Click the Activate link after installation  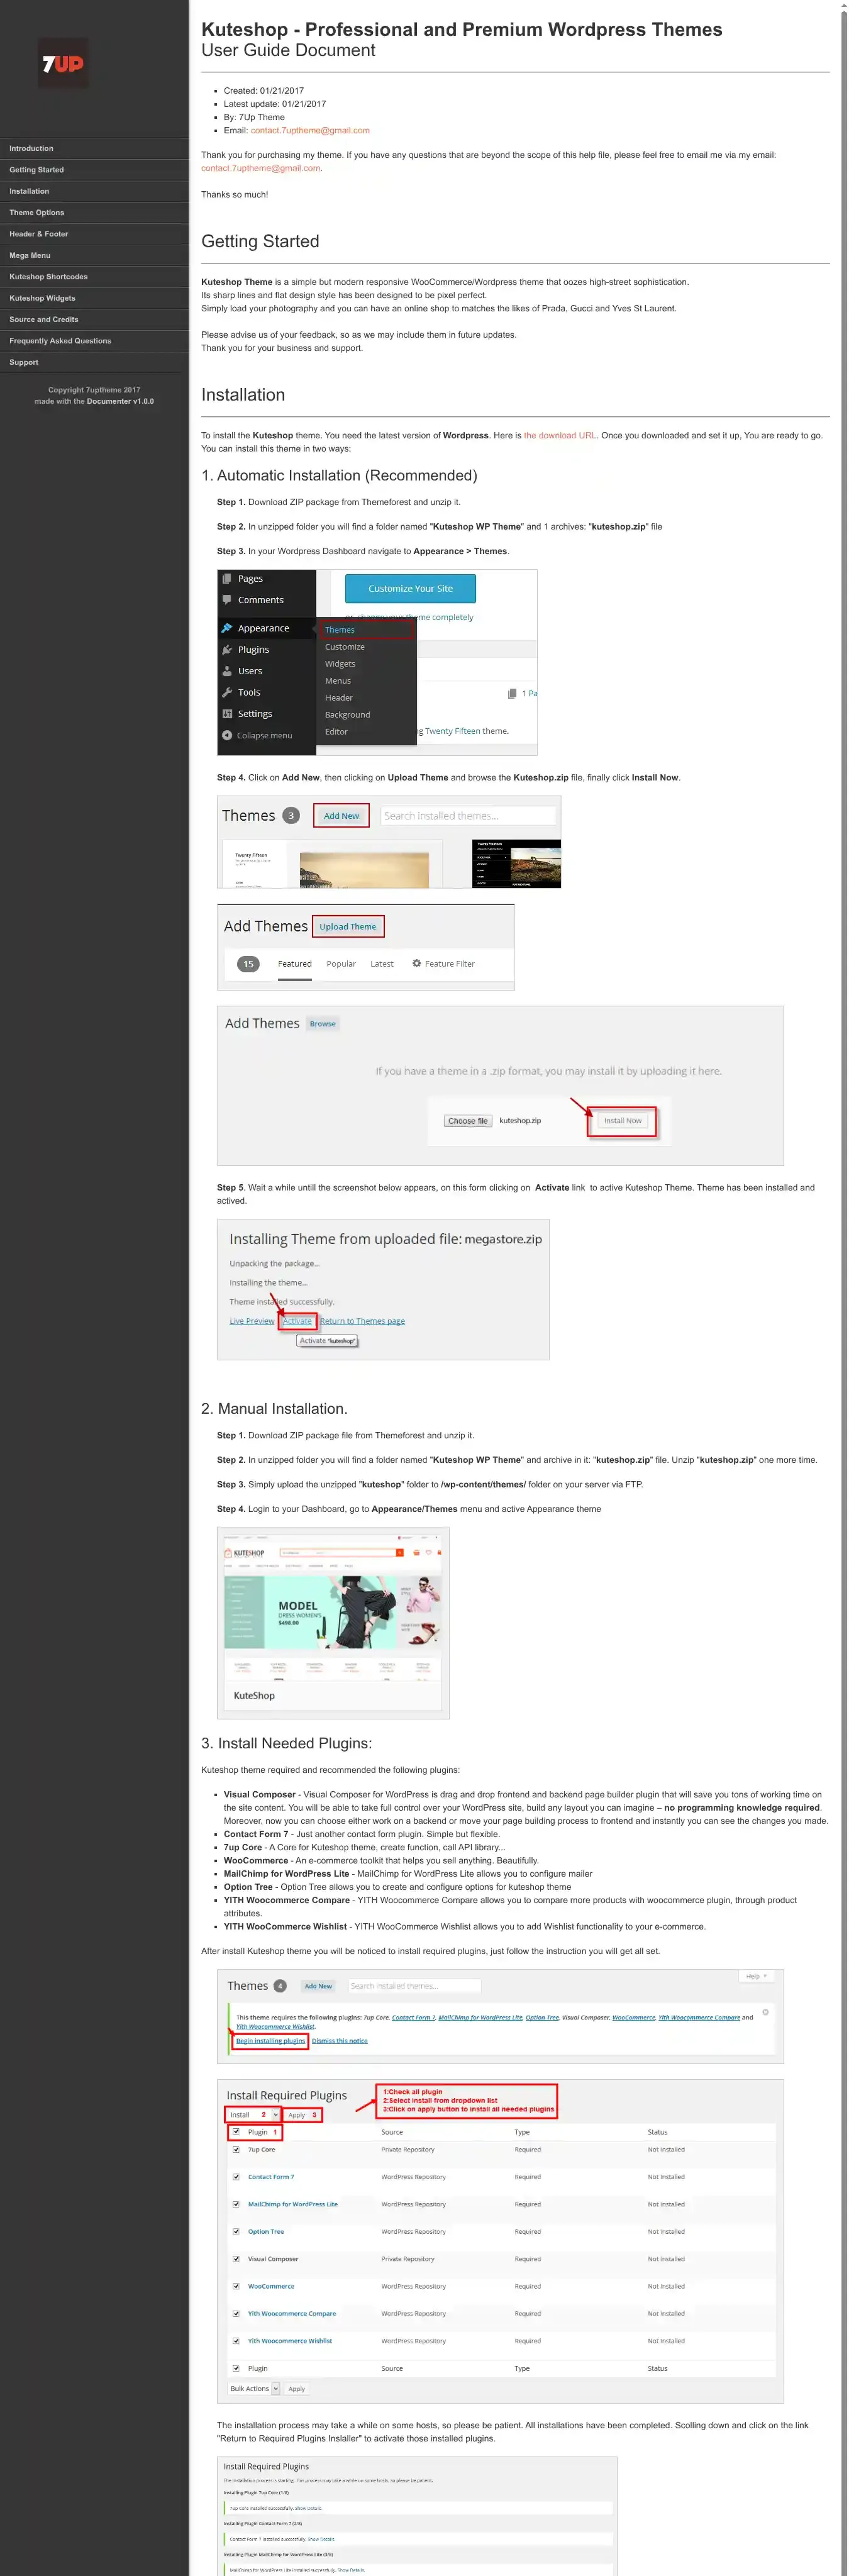tap(297, 1322)
